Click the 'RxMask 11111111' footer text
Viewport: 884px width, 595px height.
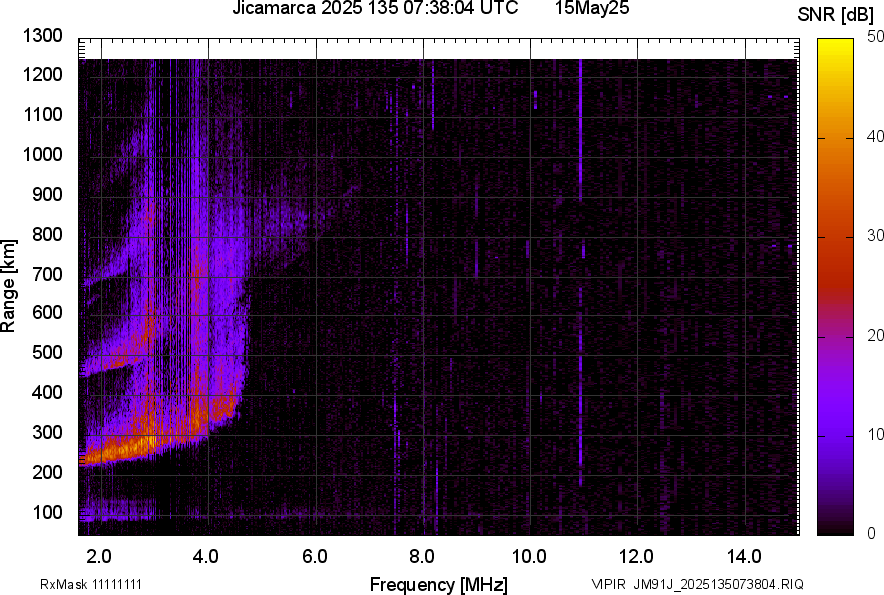pos(91,584)
